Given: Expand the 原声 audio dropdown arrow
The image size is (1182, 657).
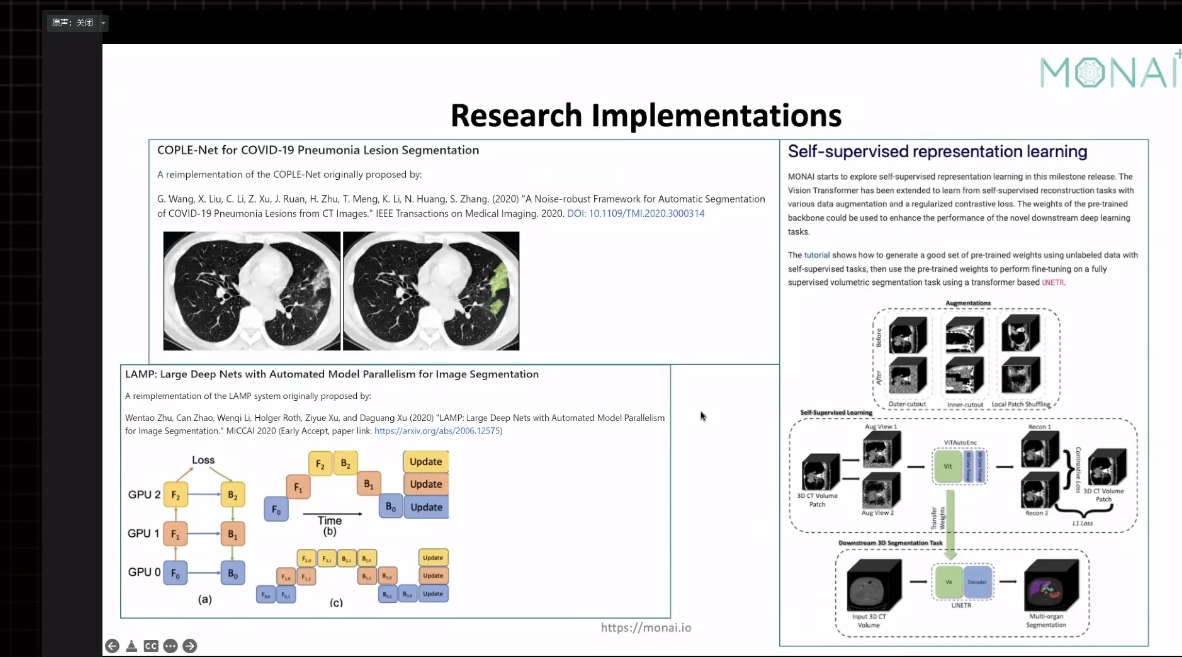Looking at the screenshot, I should [103, 23].
